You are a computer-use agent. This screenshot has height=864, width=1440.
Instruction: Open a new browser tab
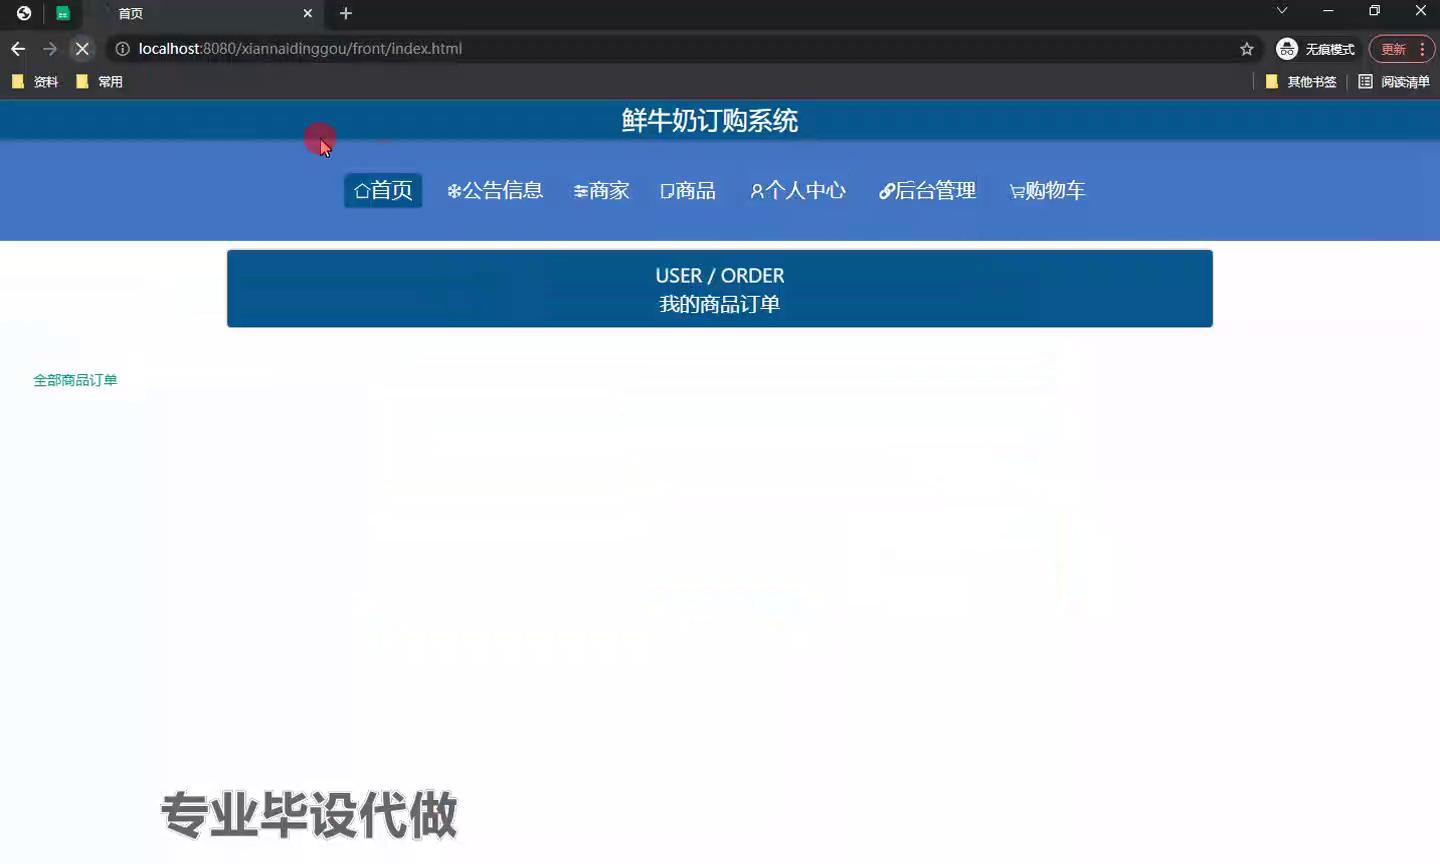tap(346, 13)
